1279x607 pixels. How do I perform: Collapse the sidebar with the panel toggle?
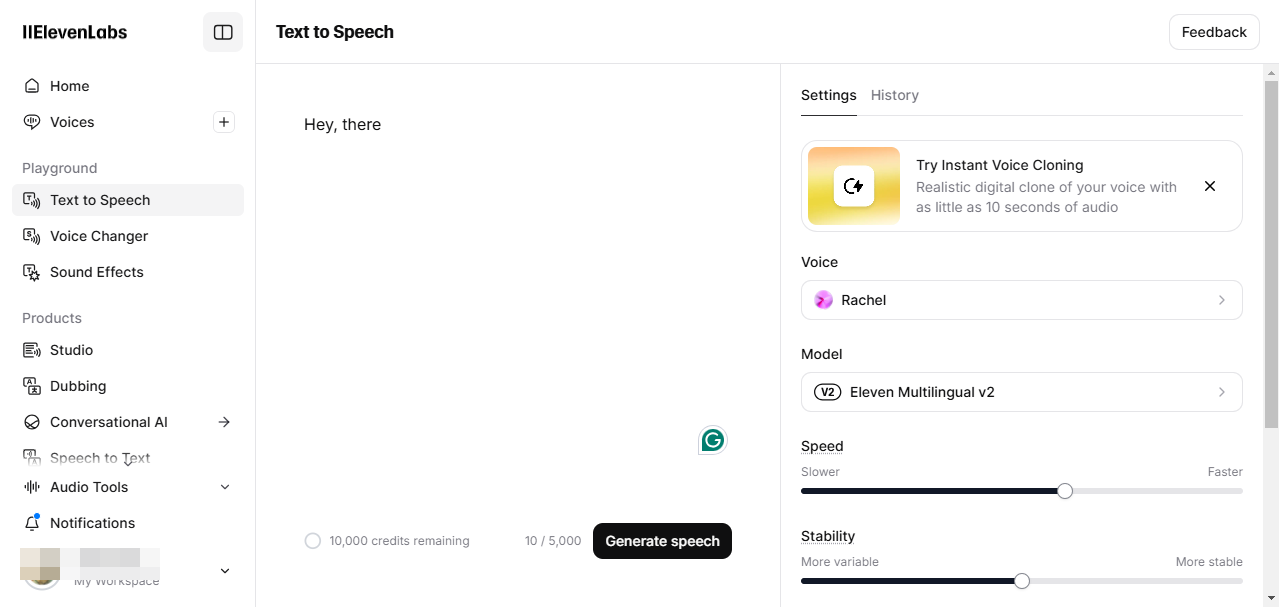coord(222,32)
